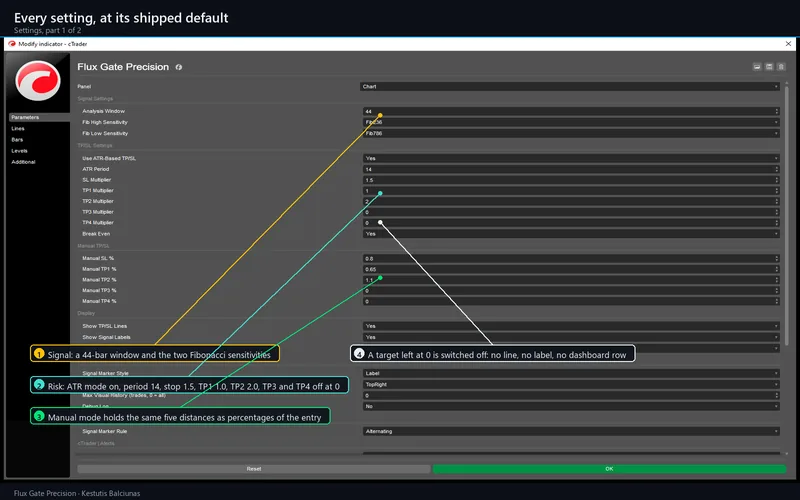Image resolution: width=800 pixels, height=500 pixels.
Task: Click the SL Multiplier field with 1.5
Action: tap(569, 180)
